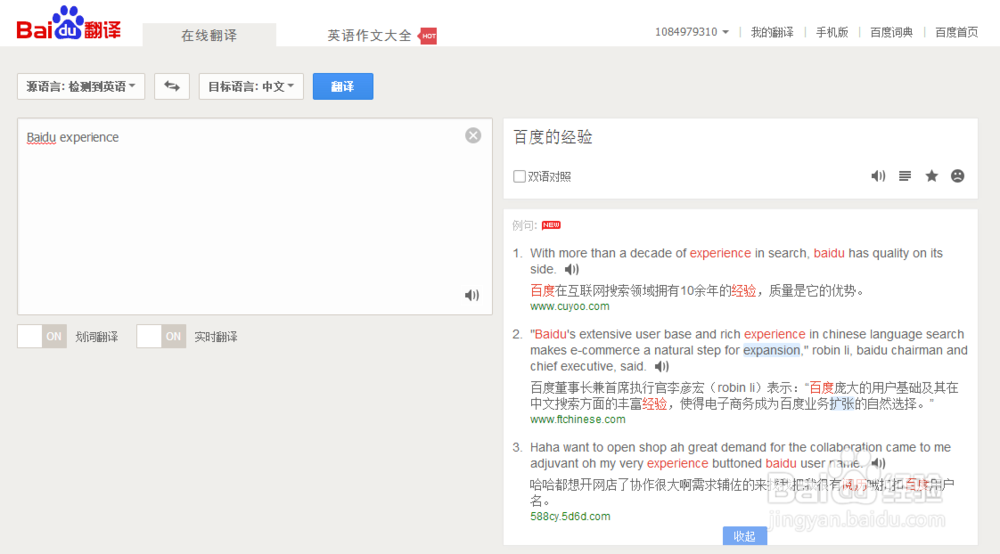1000x554 pixels.
Task: Play audio of translated result
Action: [878, 176]
